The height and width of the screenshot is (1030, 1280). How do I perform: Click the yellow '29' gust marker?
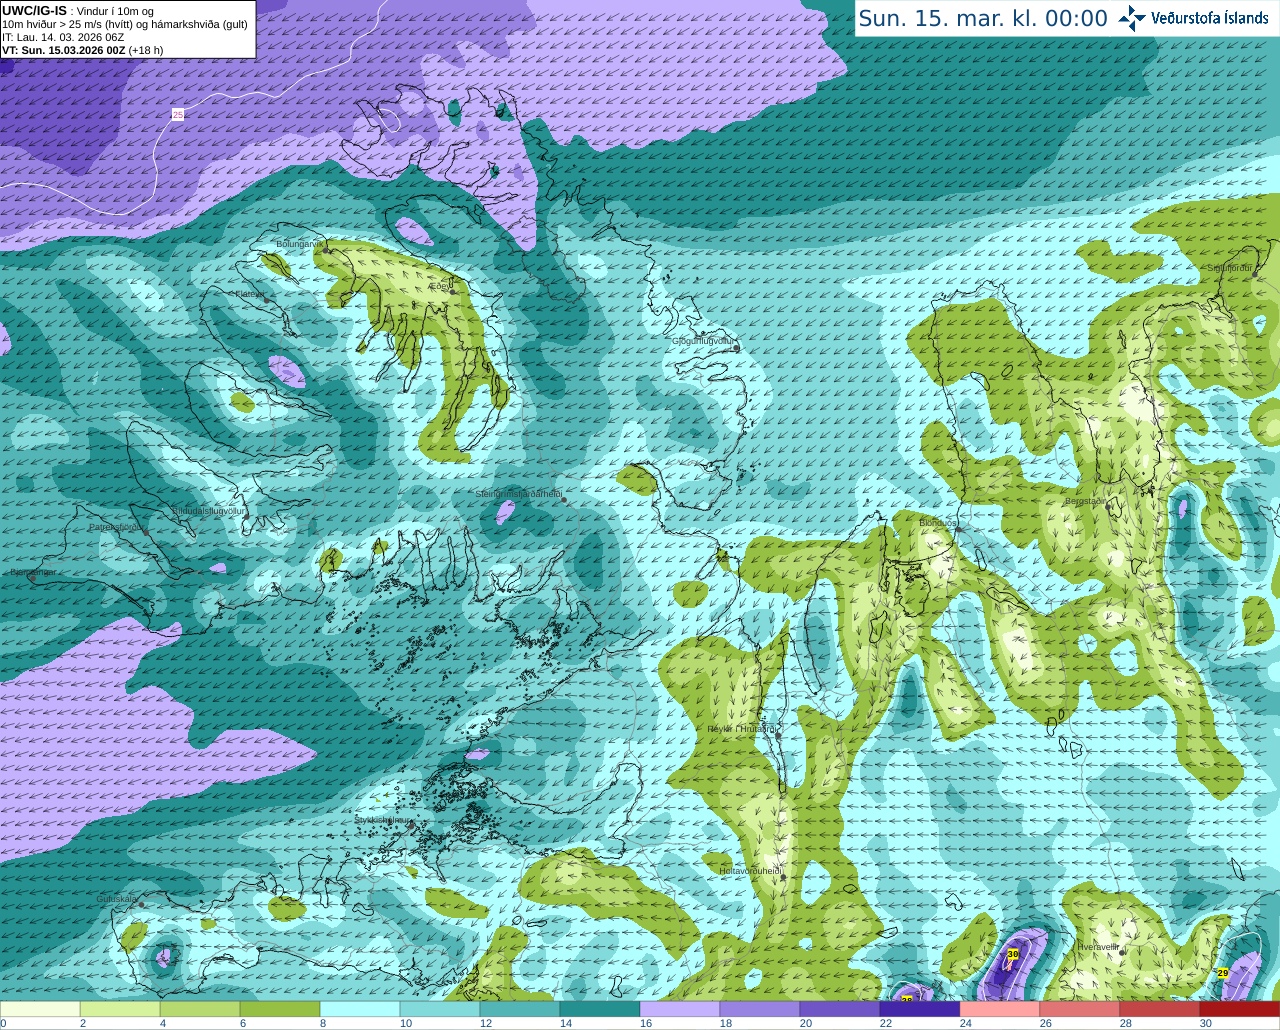pyautogui.click(x=1223, y=973)
